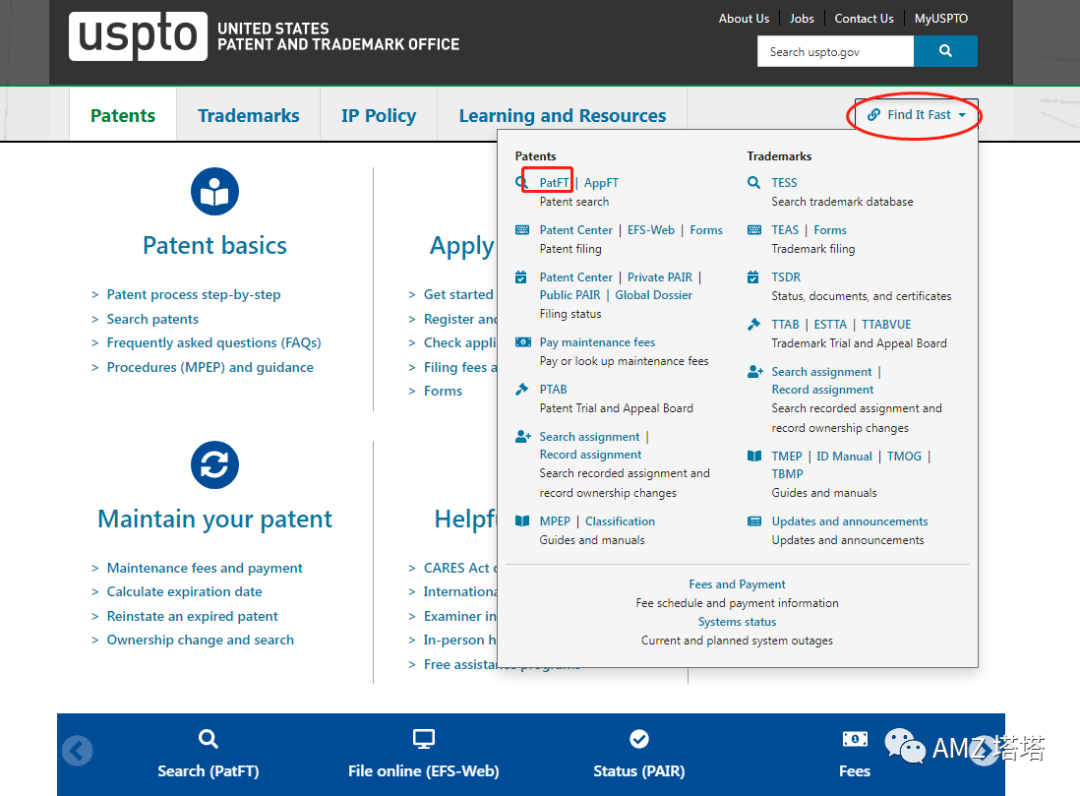Click person icon beside patents Search assignment
This screenshot has height=796, width=1080.
[523, 437]
